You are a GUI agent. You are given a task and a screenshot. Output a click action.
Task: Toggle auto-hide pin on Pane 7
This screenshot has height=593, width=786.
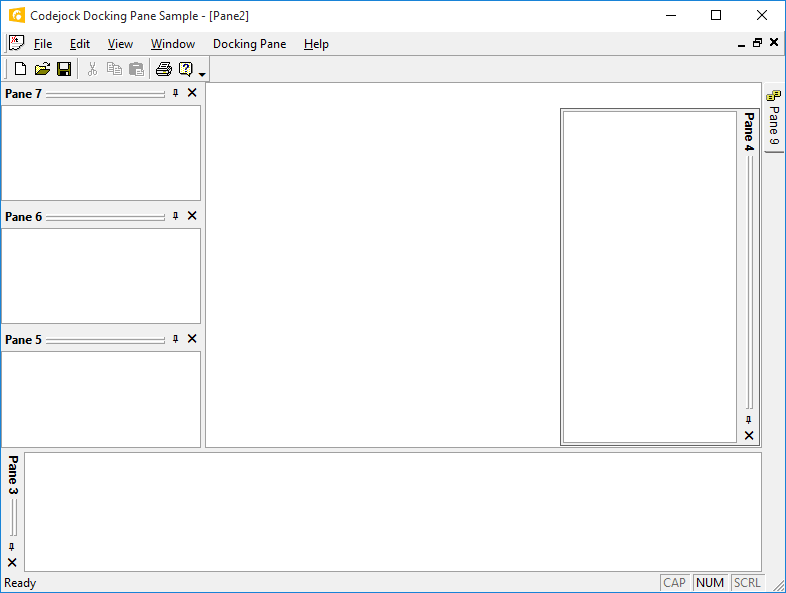[x=175, y=93]
